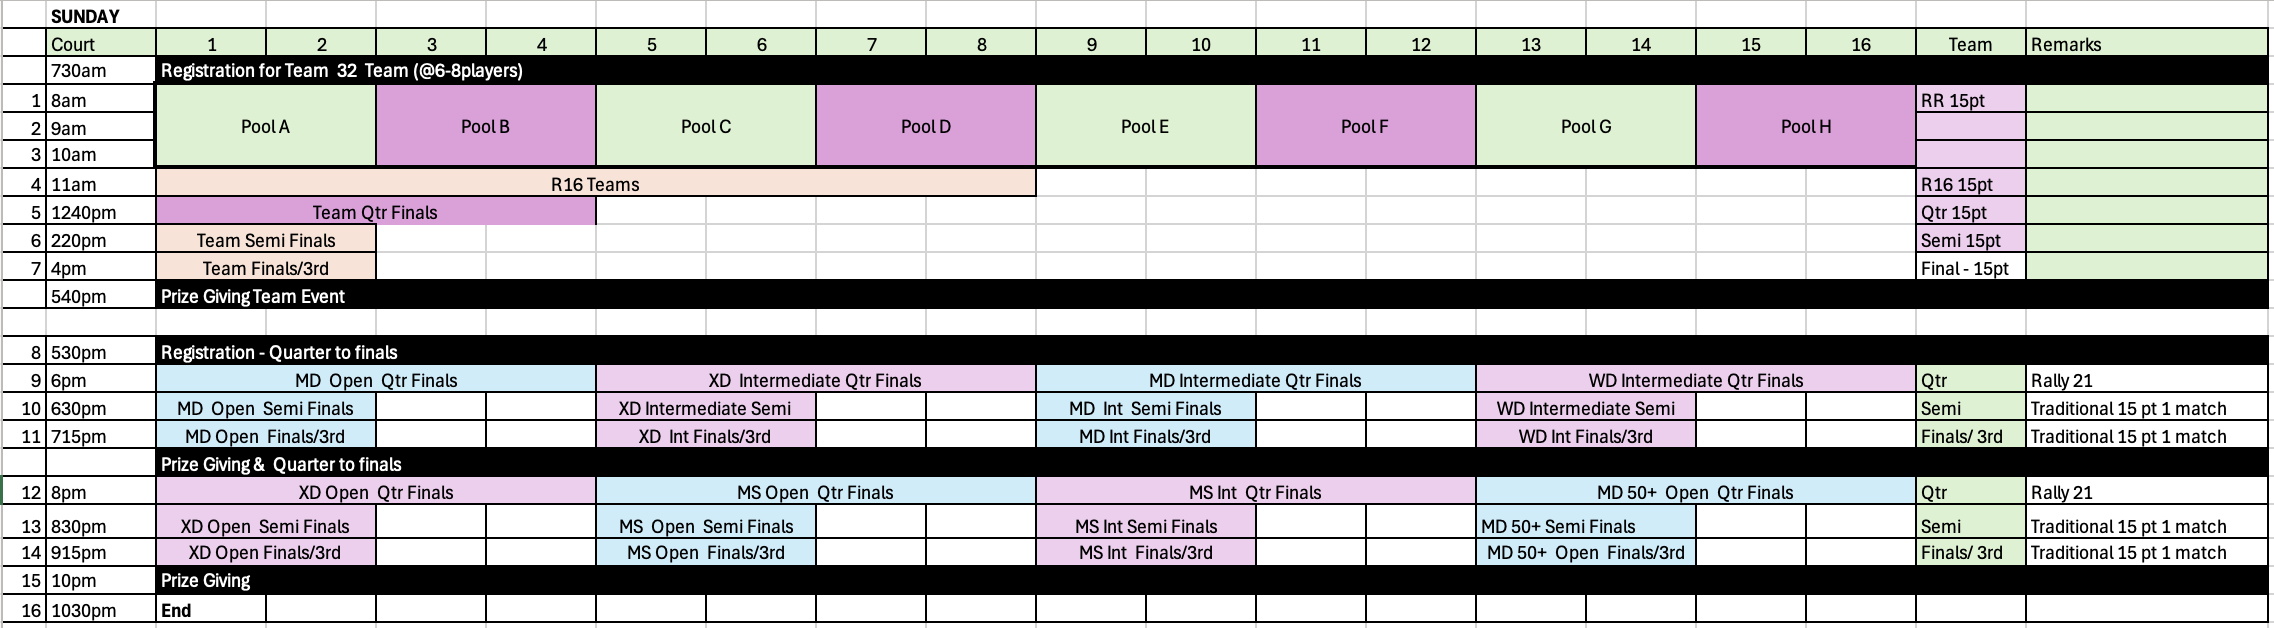This screenshot has height=628, width=2274.
Task: Select the RR 15pt cell
Action: (x=1971, y=99)
